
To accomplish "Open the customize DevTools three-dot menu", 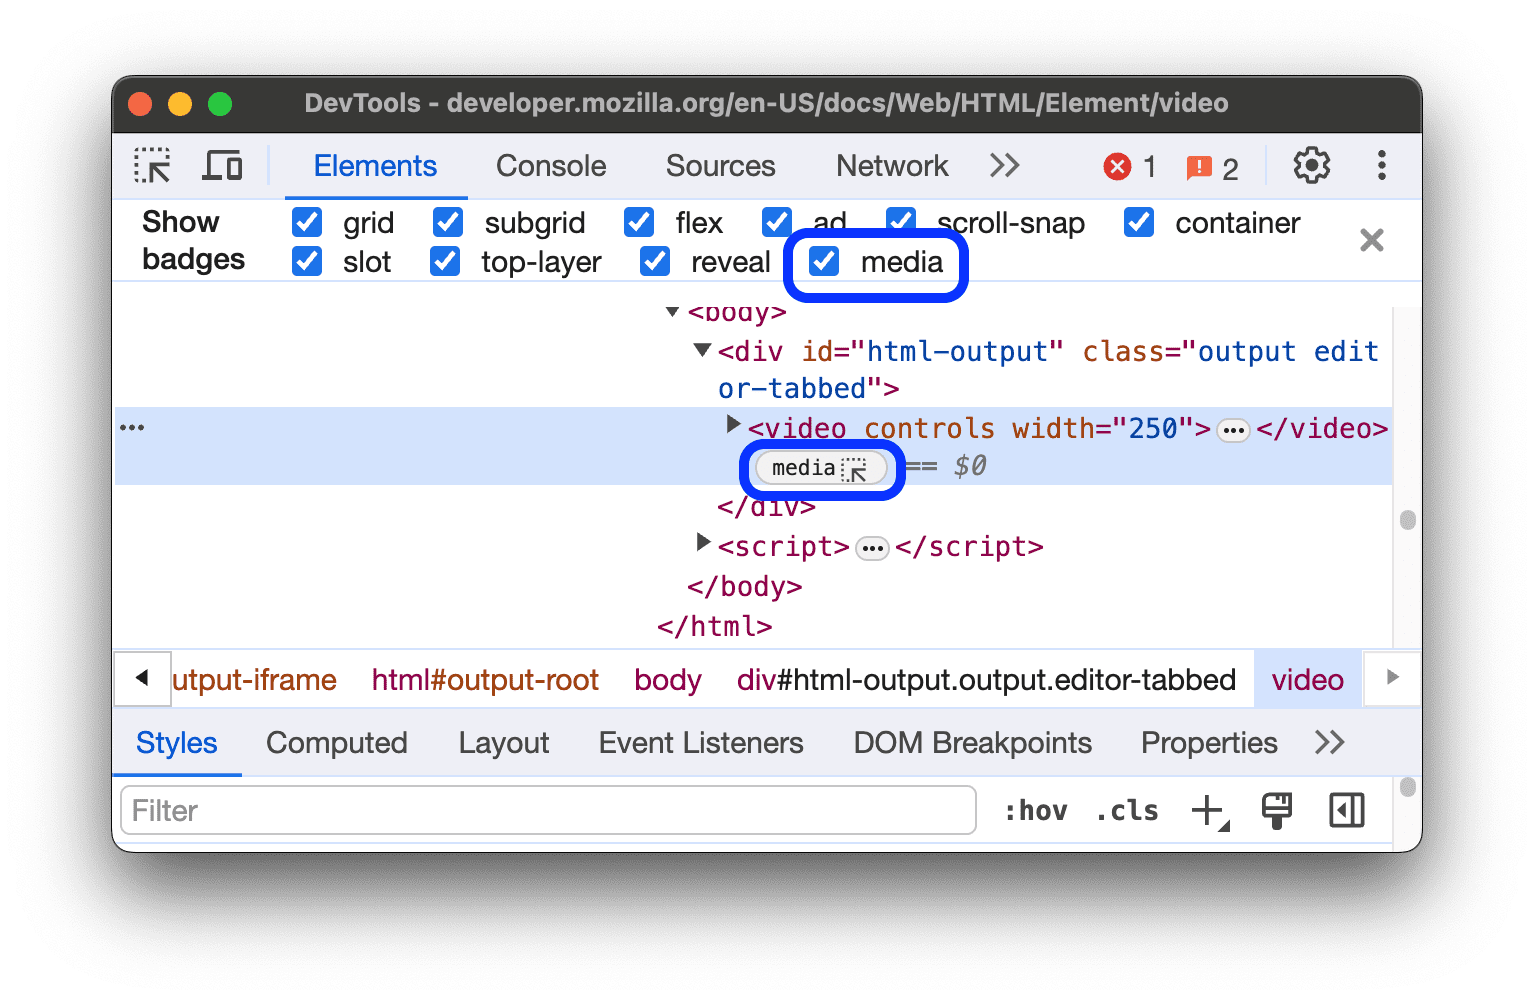I will click(1382, 166).
